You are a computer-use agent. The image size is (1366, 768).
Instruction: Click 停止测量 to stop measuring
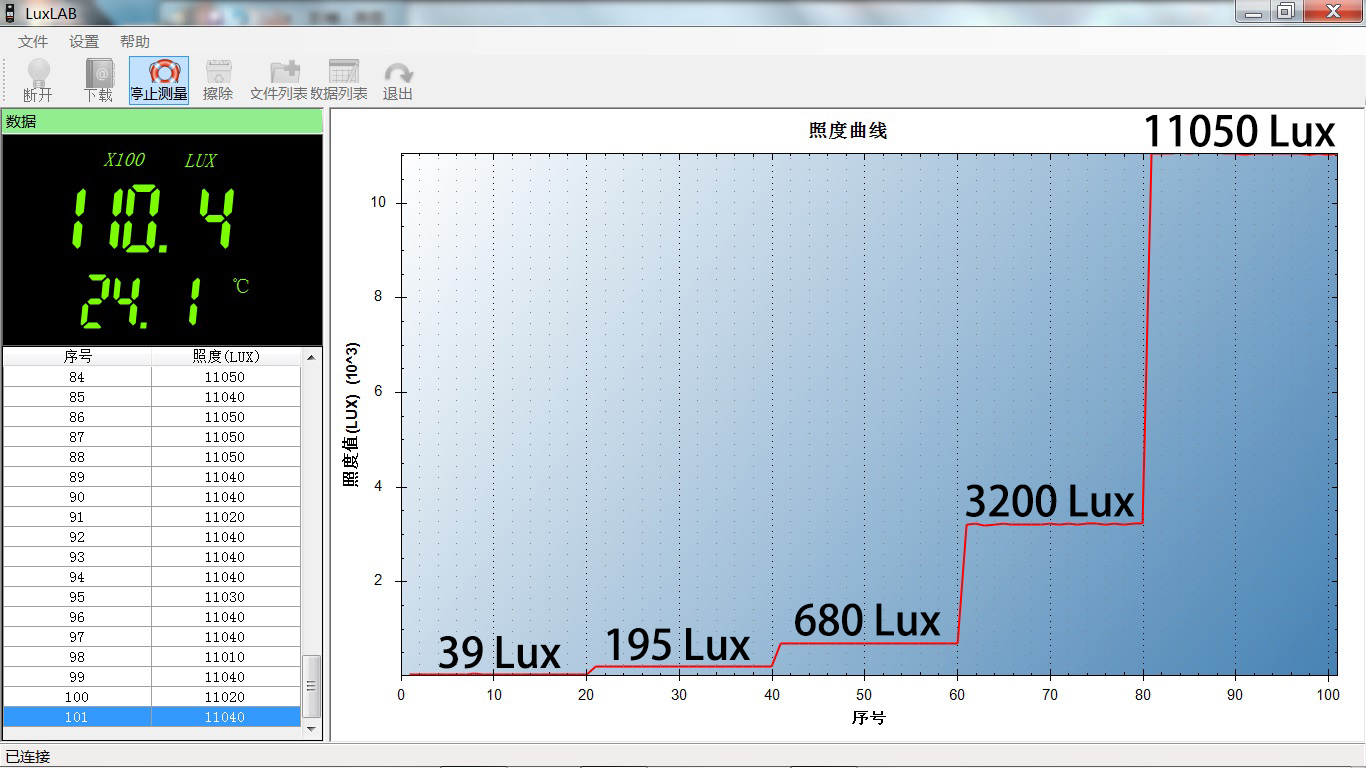click(159, 80)
